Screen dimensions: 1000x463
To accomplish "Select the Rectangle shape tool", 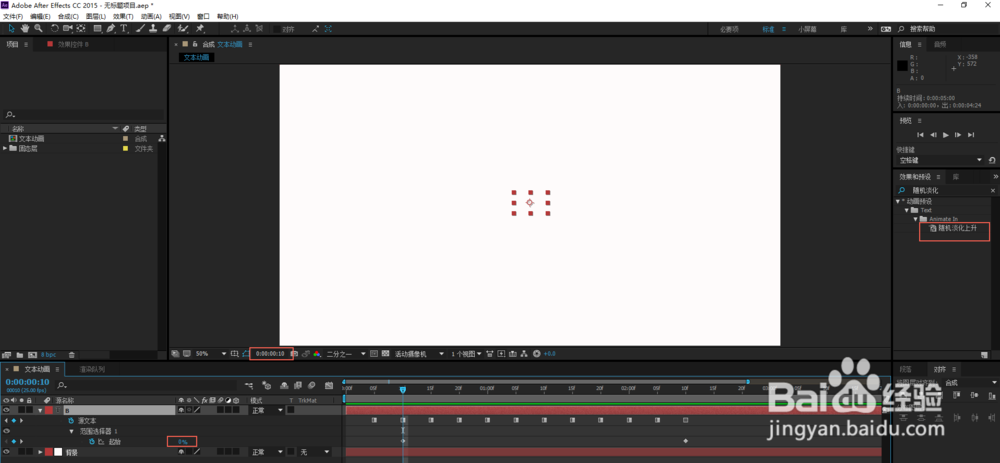I will tap(98, 29).
